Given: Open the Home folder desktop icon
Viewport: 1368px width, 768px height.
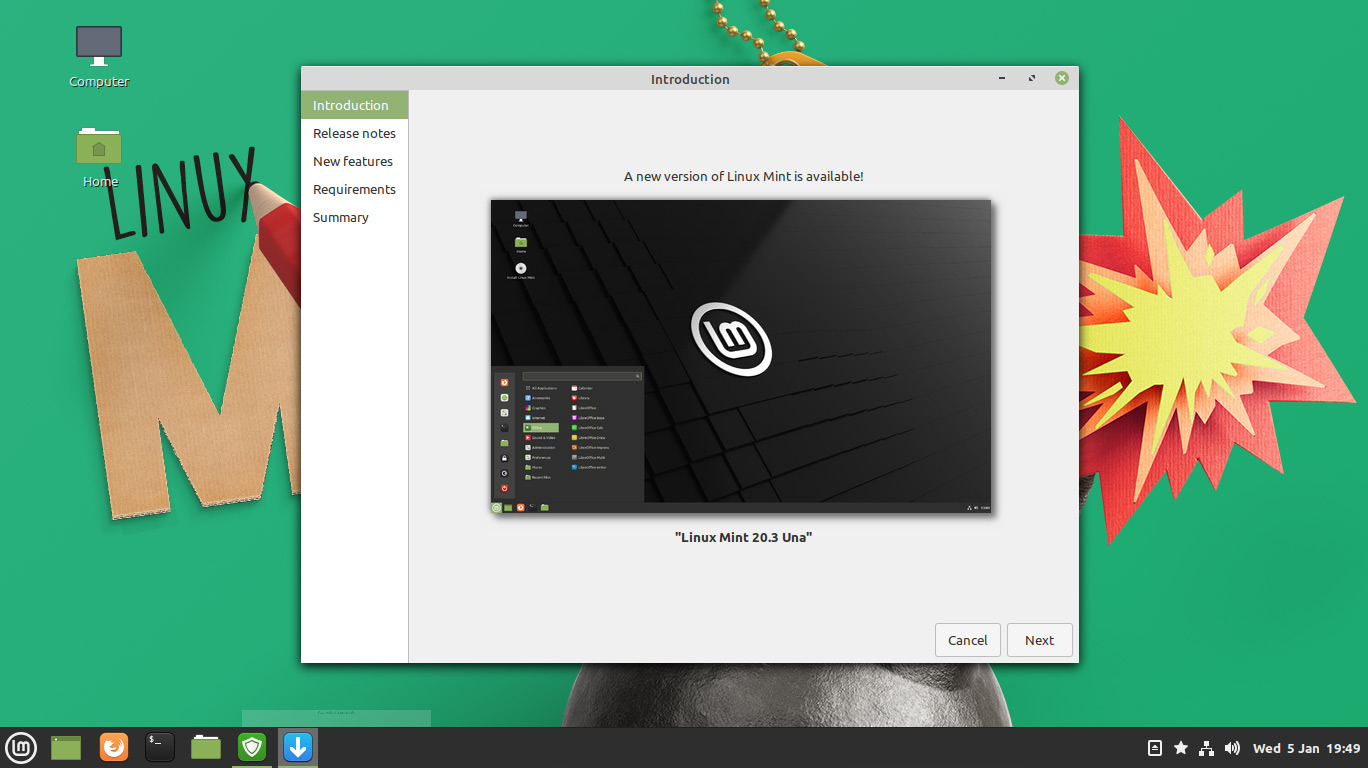Looking at the screenshot, I should point(99,157).
